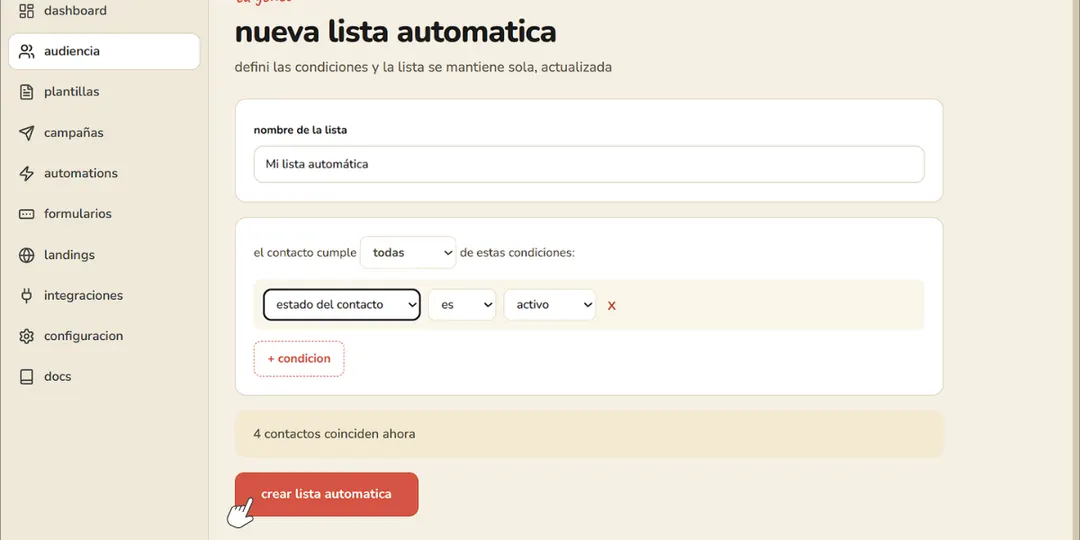
Task: Click the '+ condicion' button
Action: click(299, 359)
